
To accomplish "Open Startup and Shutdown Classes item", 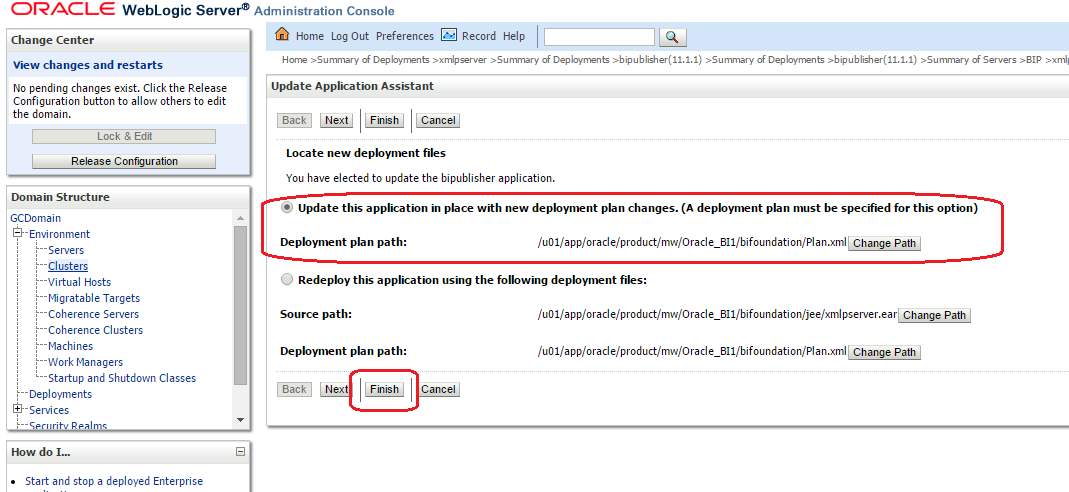I will 122,378.
